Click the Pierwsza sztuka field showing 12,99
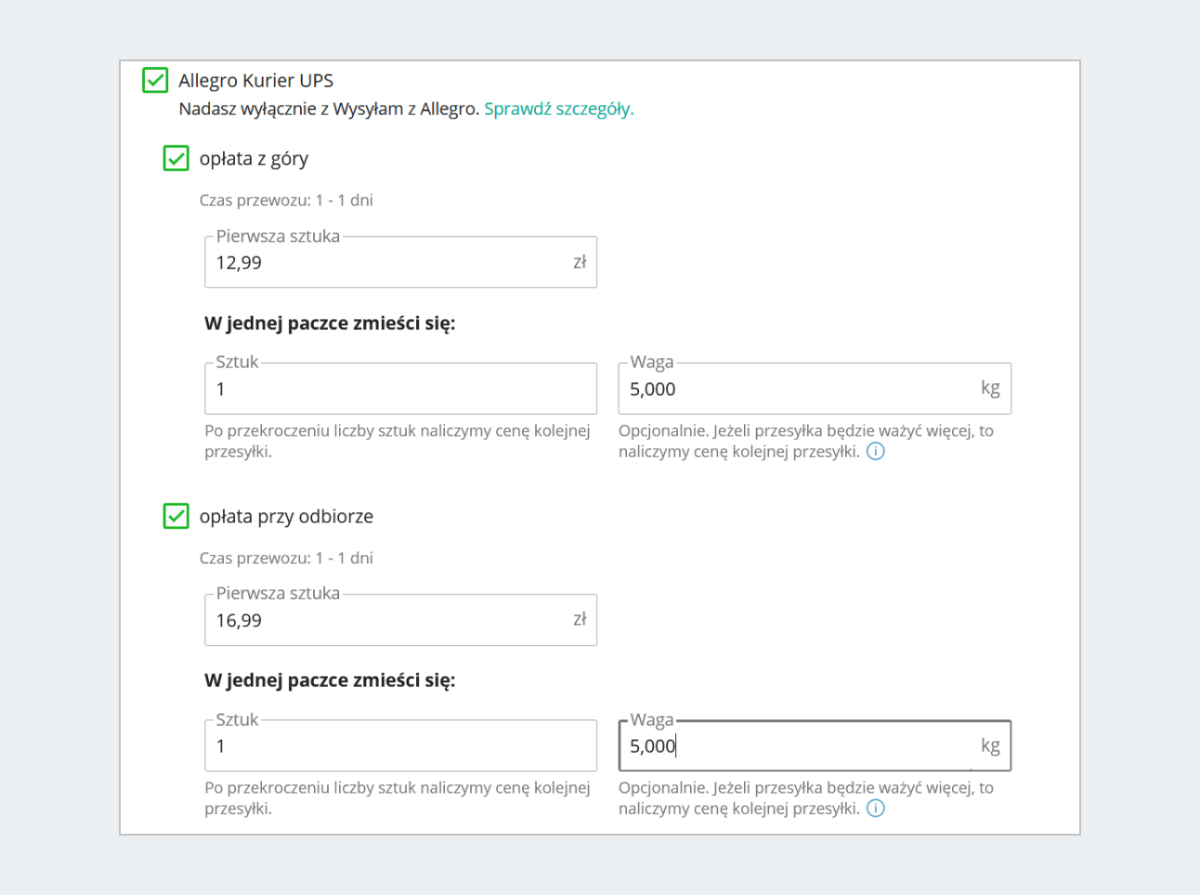1200x895 pixels. pos(390,263)
